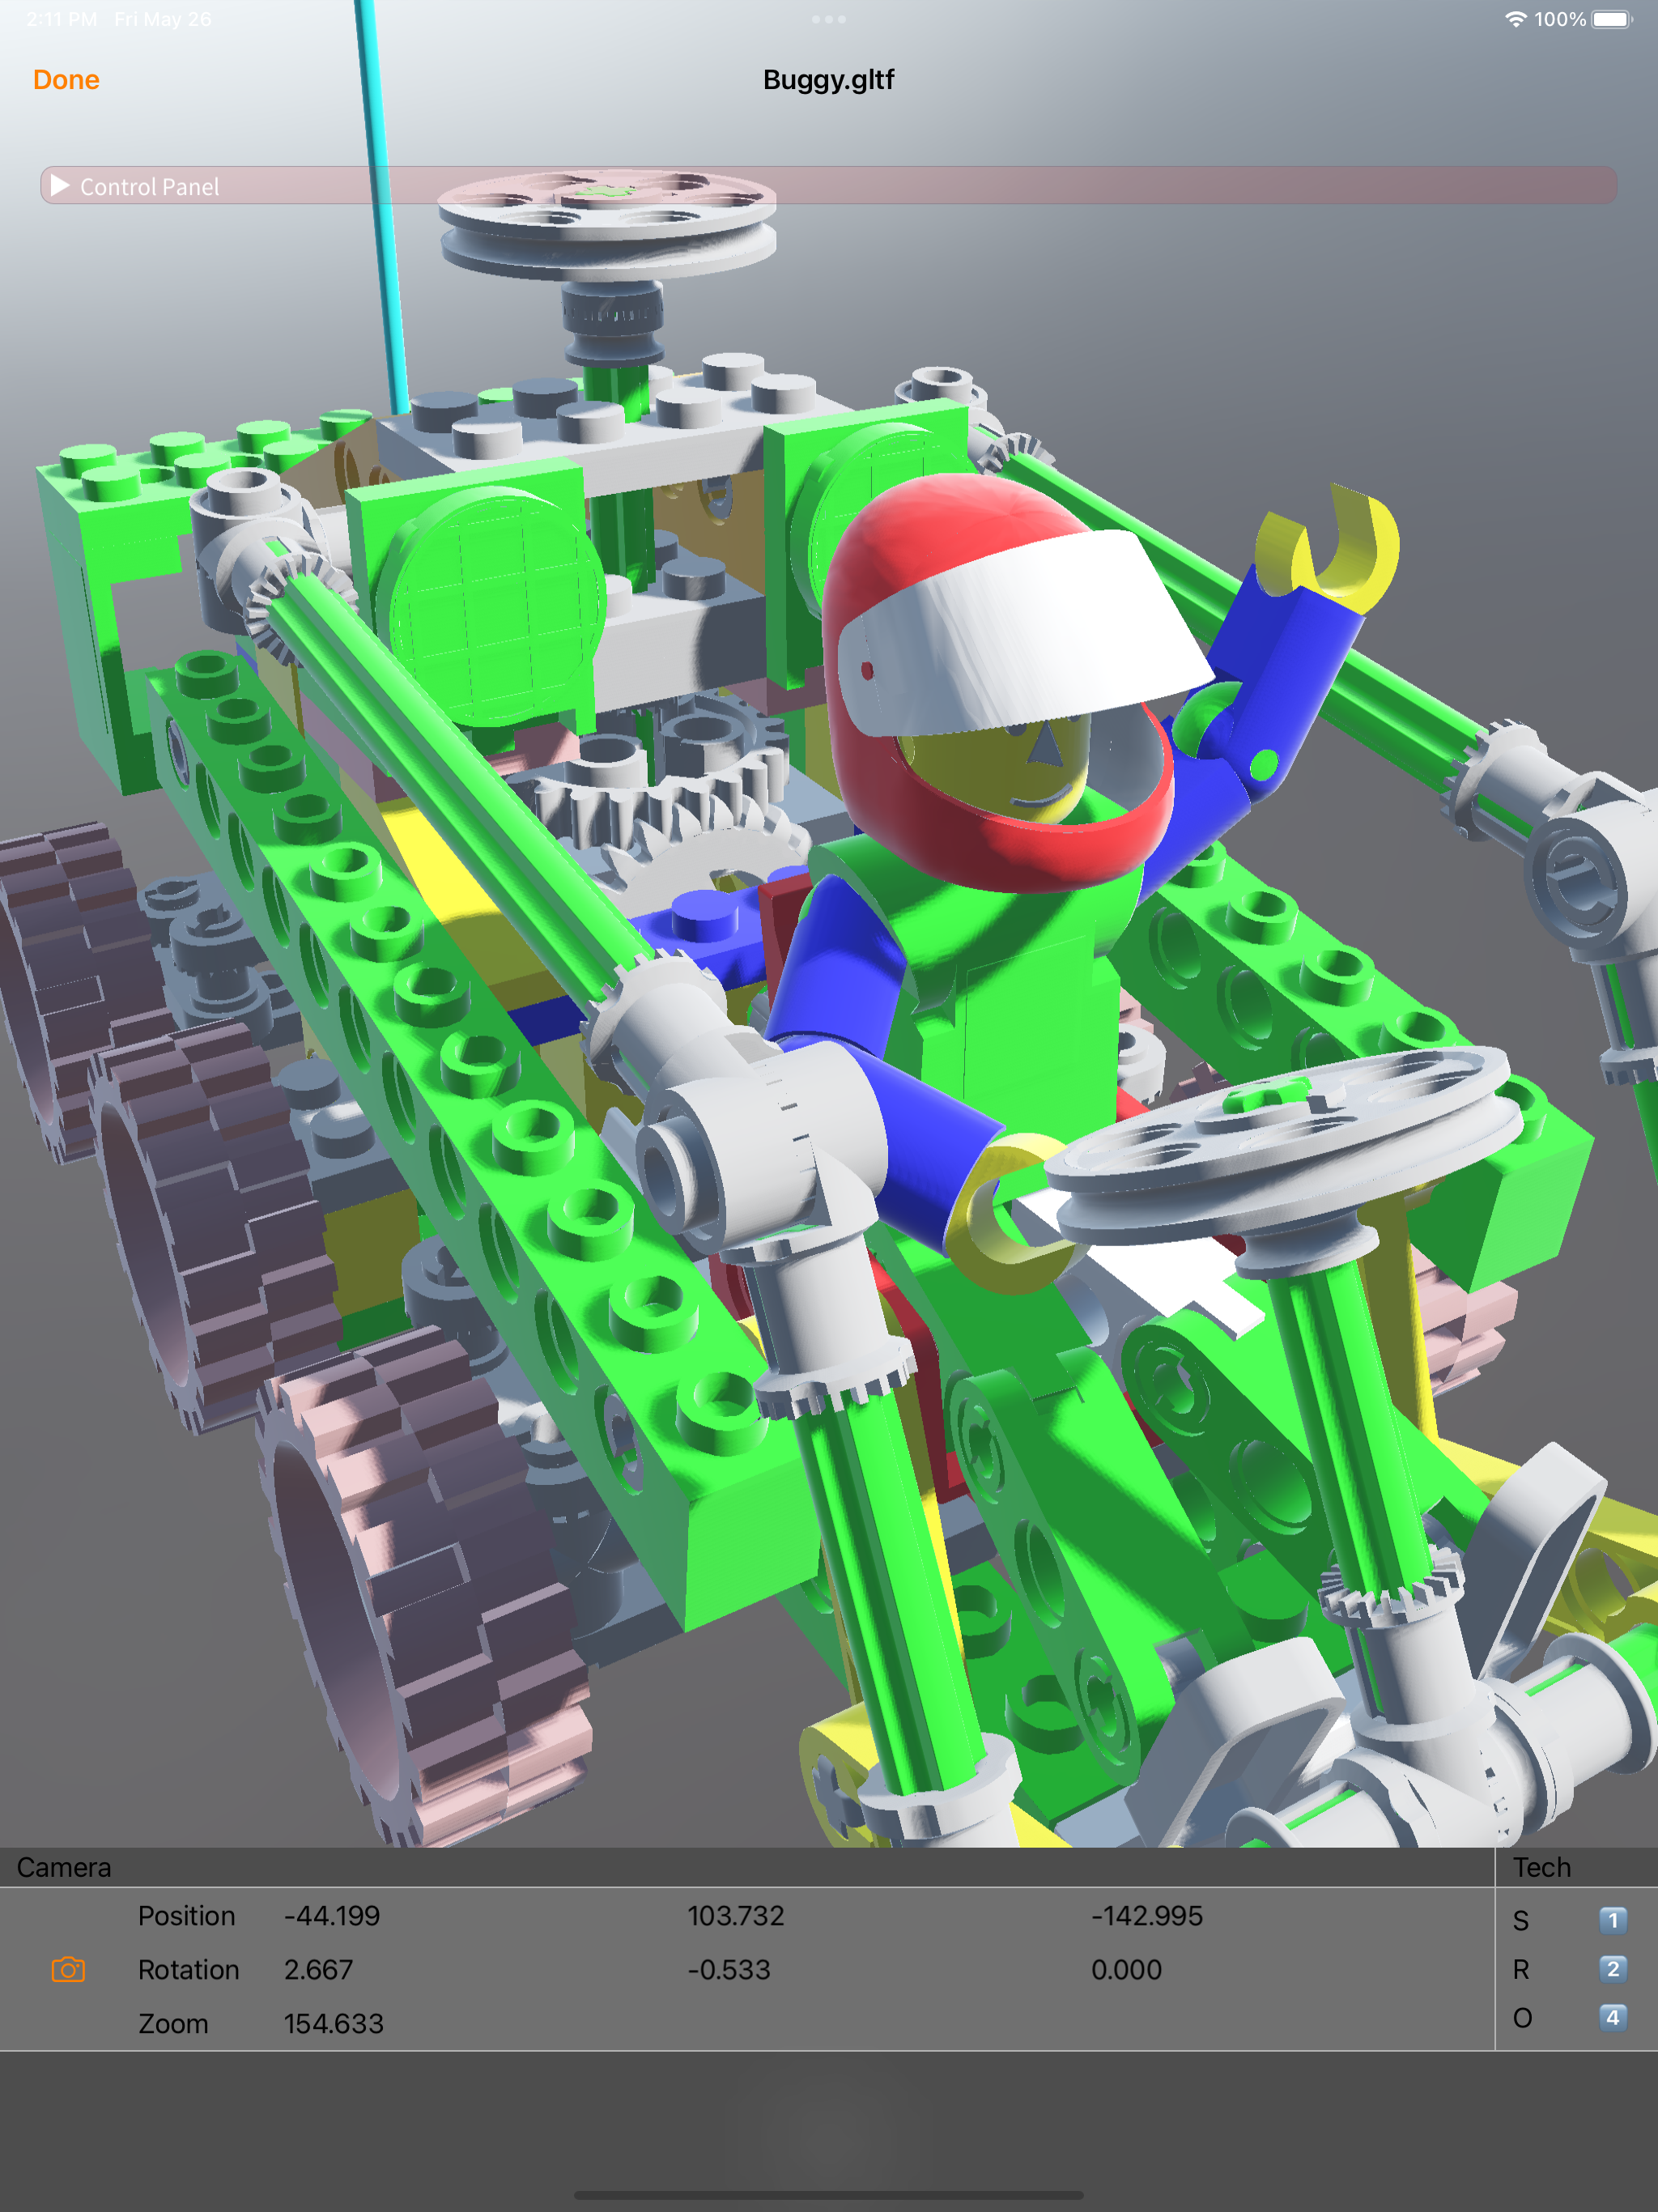Select zoom value 154.633
The width and height of the screenshot is (1658, 2212).
(x=334, y=2024)
